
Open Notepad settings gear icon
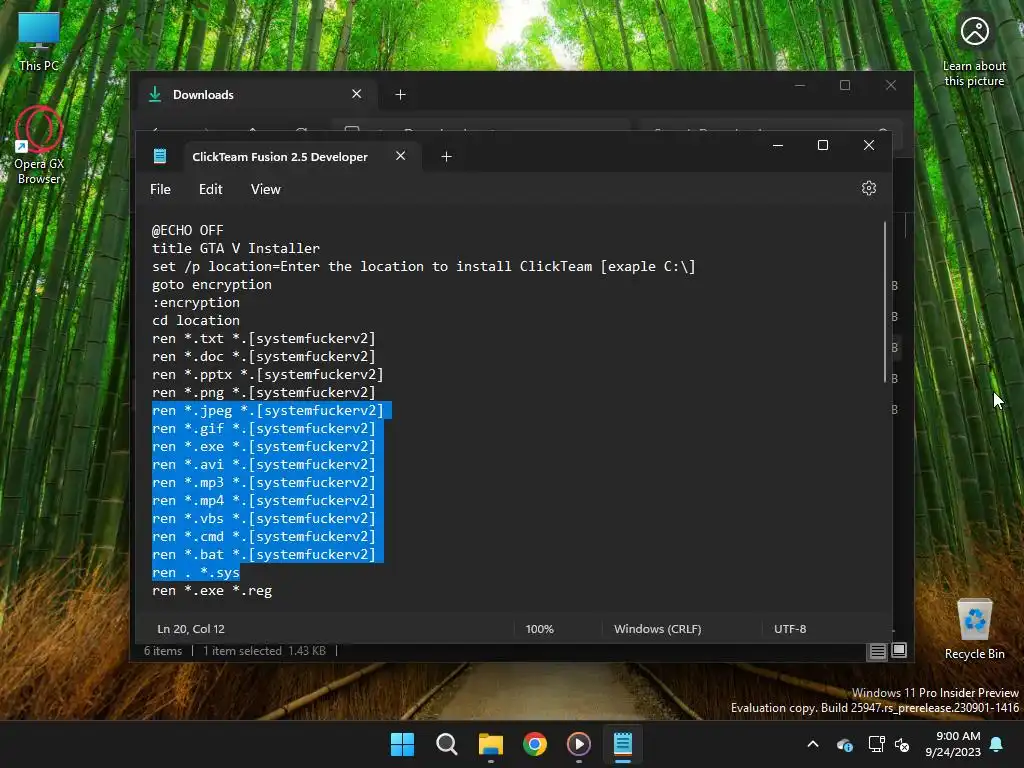[x=869, y=188]
